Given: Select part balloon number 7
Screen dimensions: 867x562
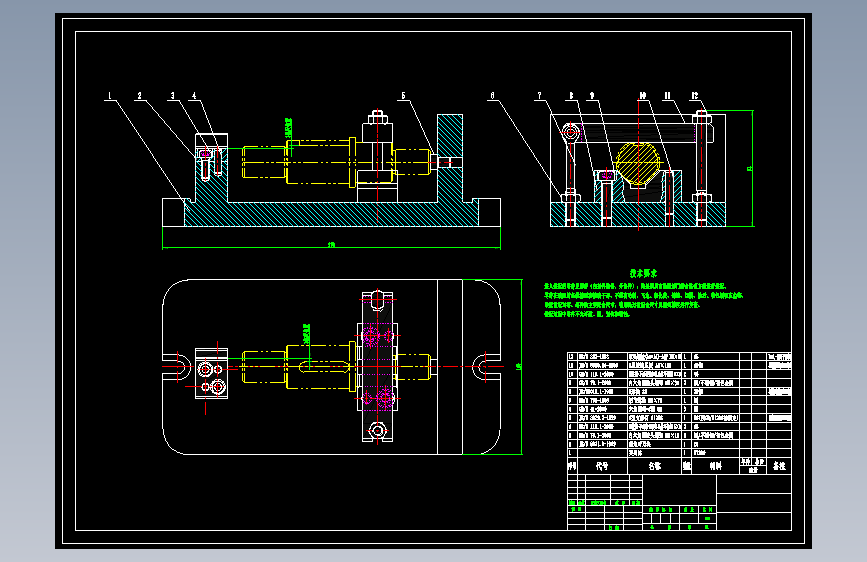Looking at the screenshot, I should 540,96.
